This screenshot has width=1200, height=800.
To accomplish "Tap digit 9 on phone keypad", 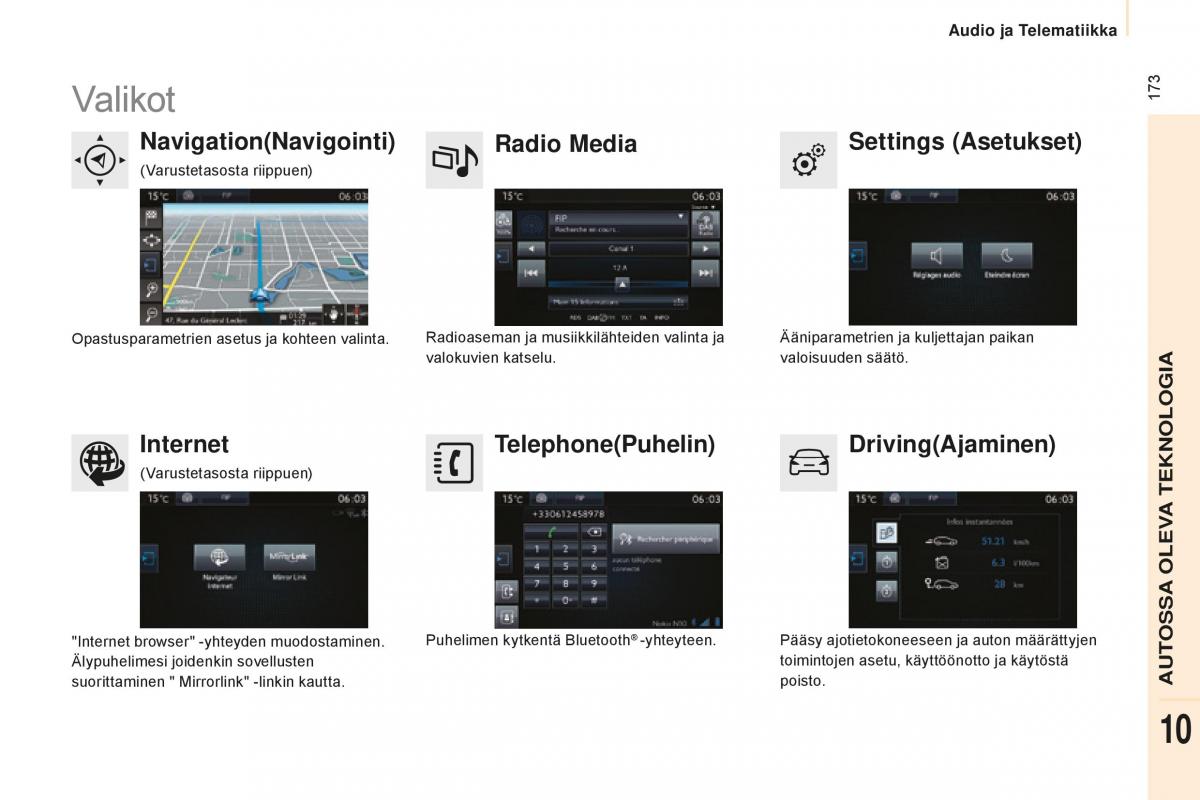I will click(594, 582).
